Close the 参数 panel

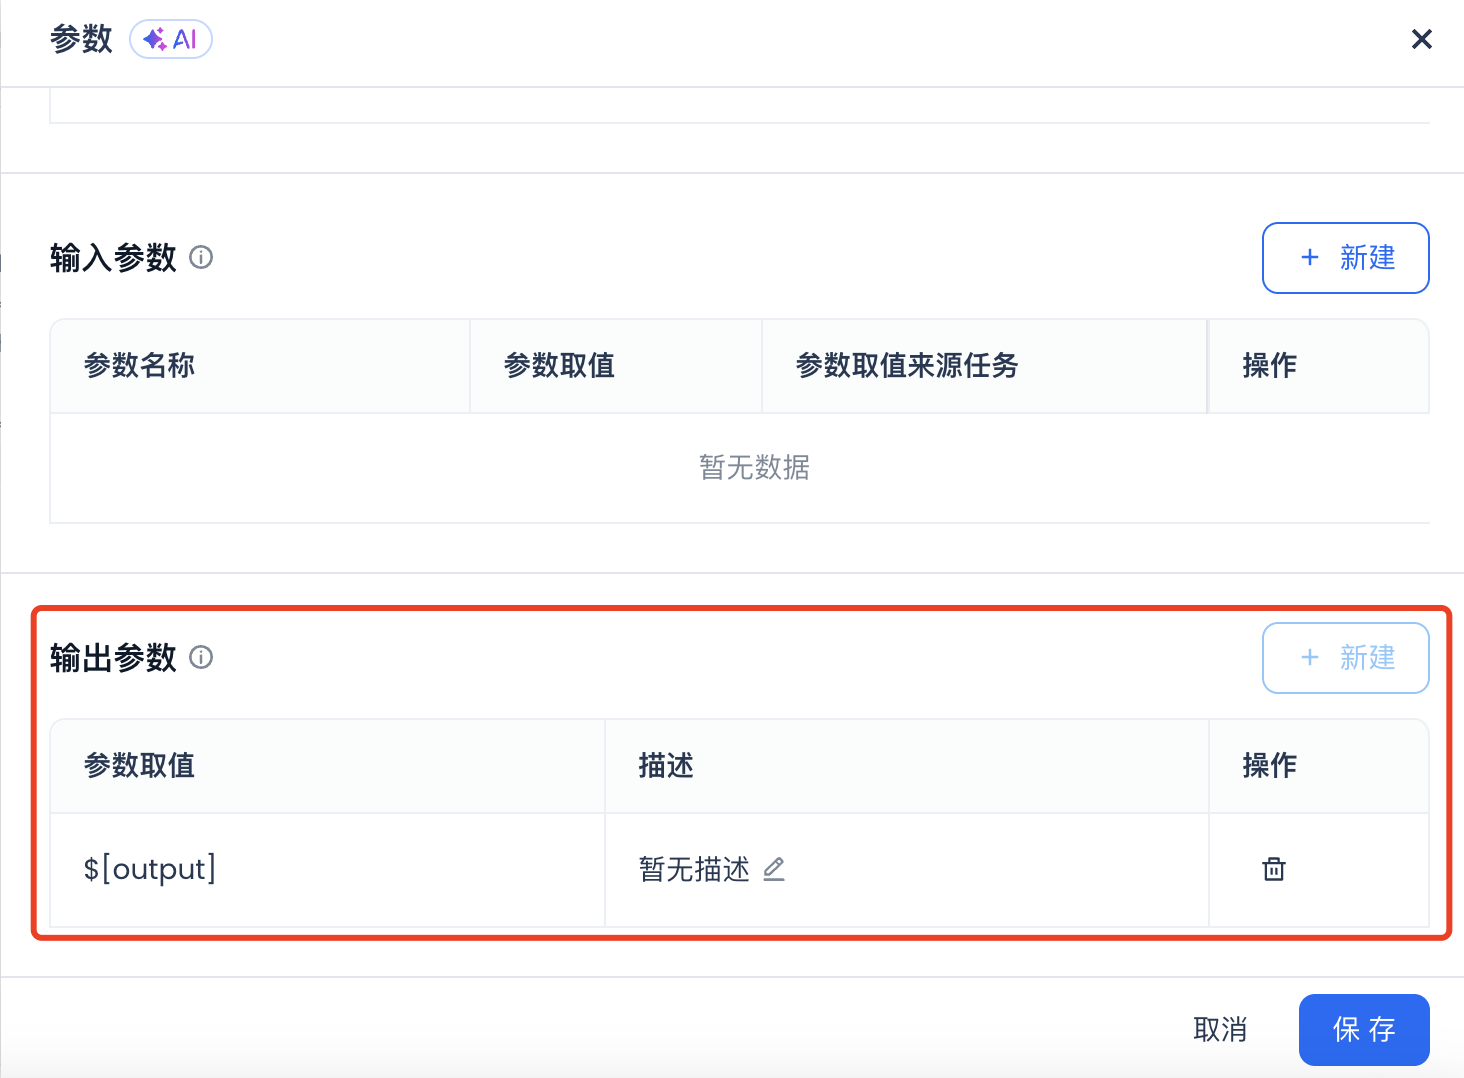point(1421,39)
